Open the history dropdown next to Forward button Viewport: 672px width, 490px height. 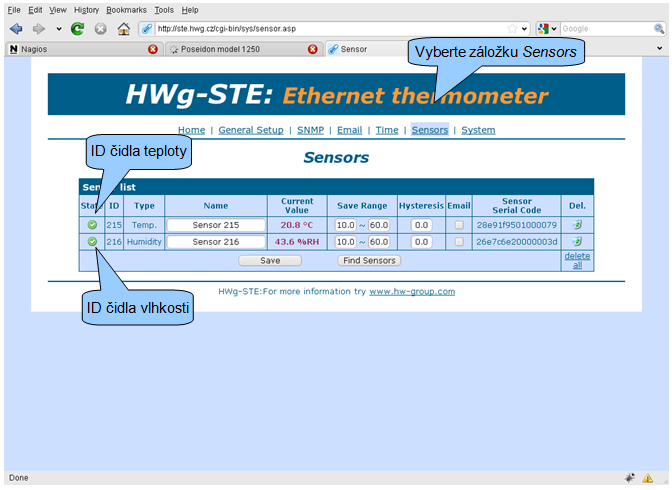point(59,29)
